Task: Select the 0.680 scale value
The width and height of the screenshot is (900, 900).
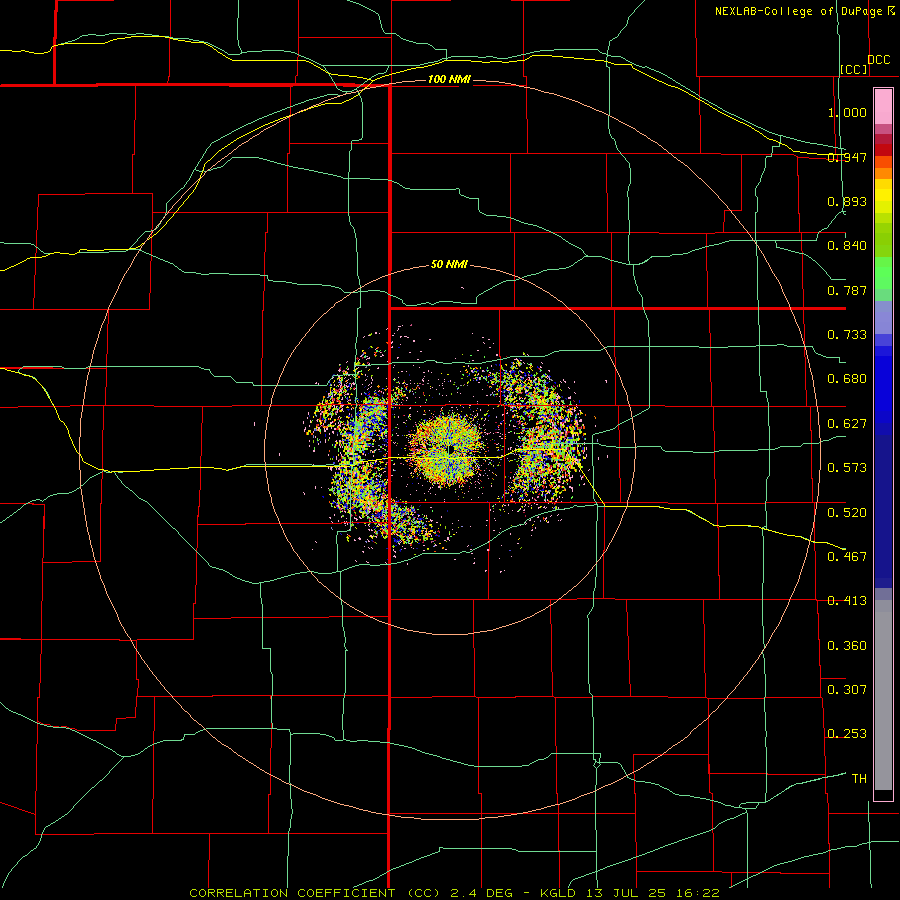Action: point(847,379)
